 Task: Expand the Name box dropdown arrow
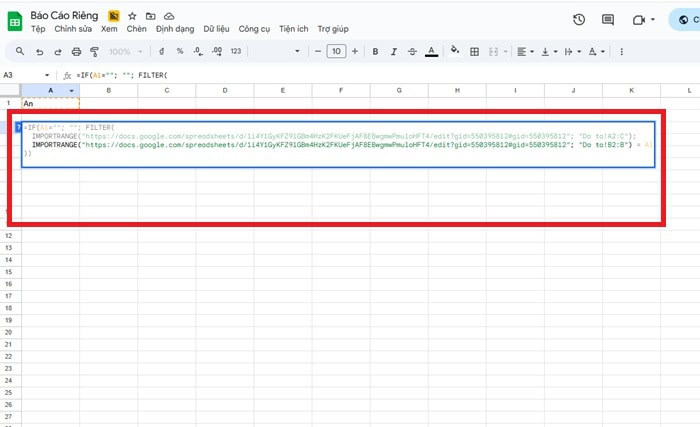point(46,75)
